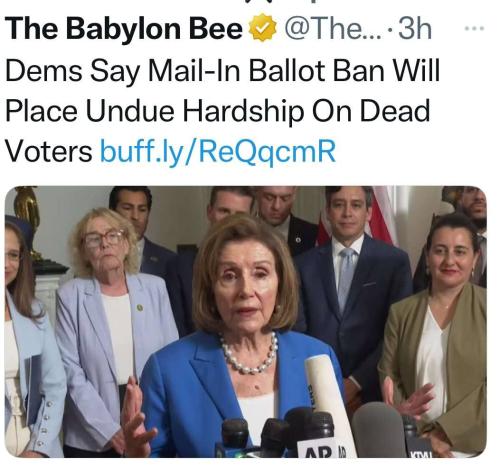
Task: Open the 3h timestamp permalink
Action: pyautogui.click(x=415, y=28)
